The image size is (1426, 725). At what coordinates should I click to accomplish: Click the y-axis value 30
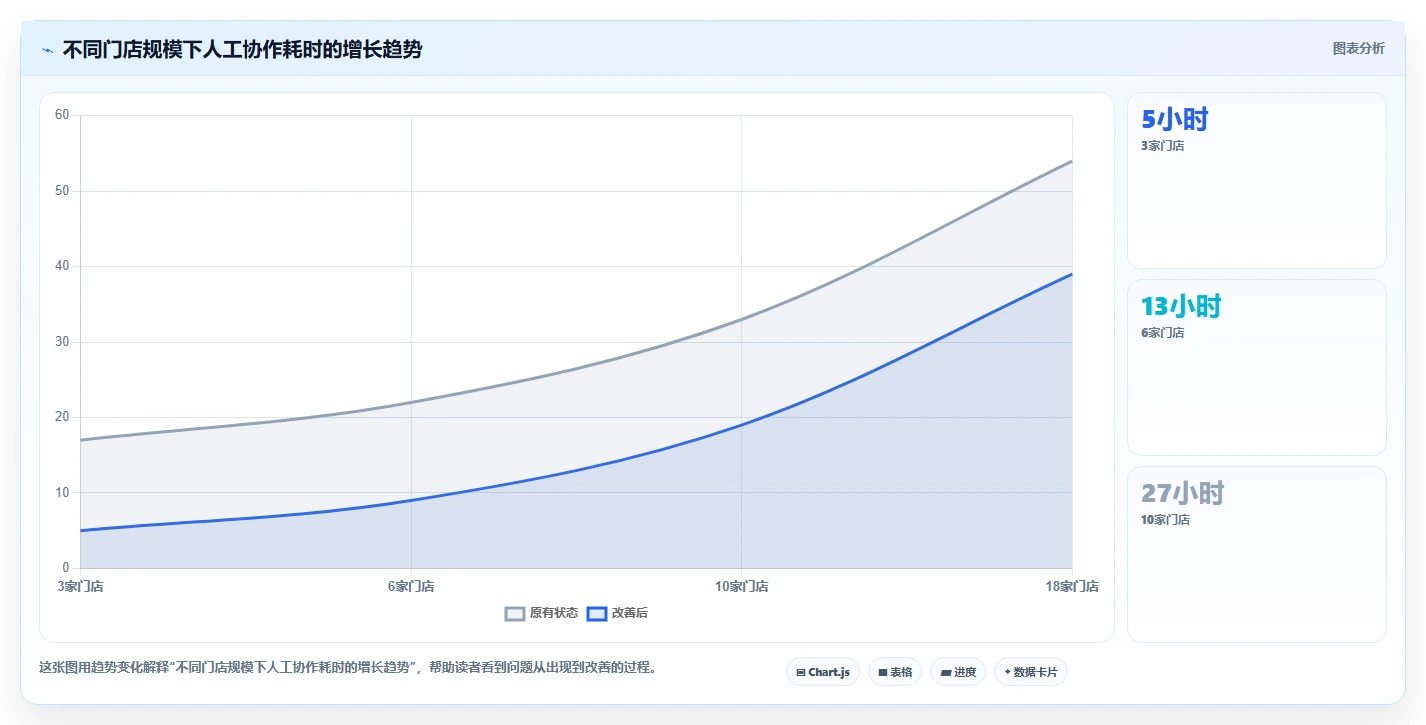click(x=62, y=342)
